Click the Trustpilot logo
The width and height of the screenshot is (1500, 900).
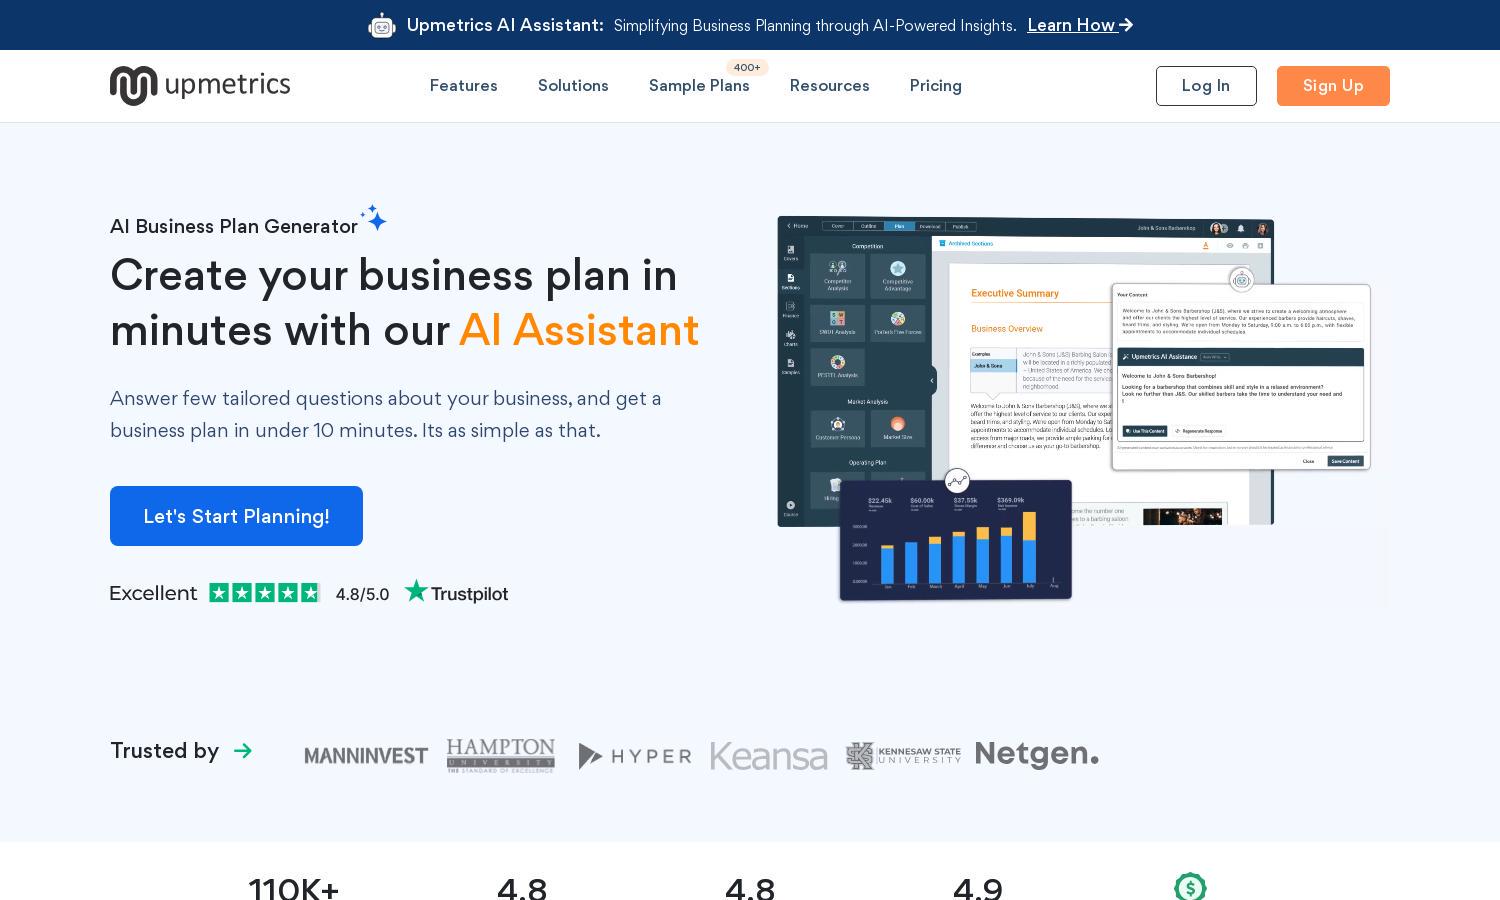coord(456,592)
